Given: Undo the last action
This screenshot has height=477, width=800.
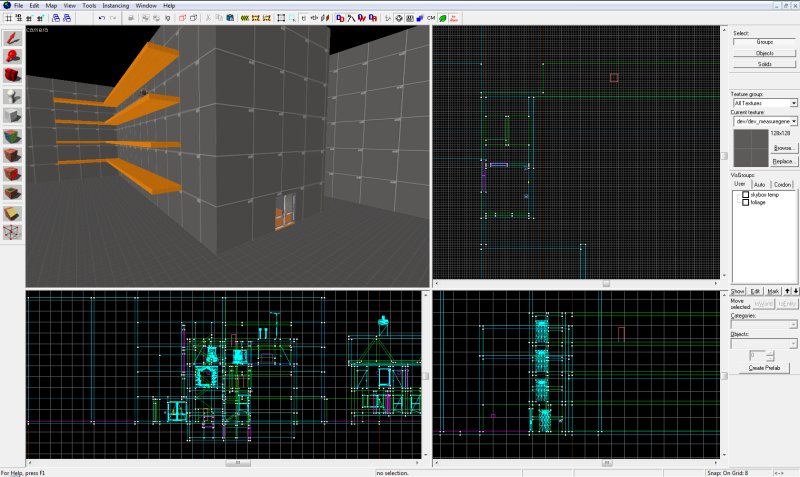Looking at the screenshot, I should 102,18.
